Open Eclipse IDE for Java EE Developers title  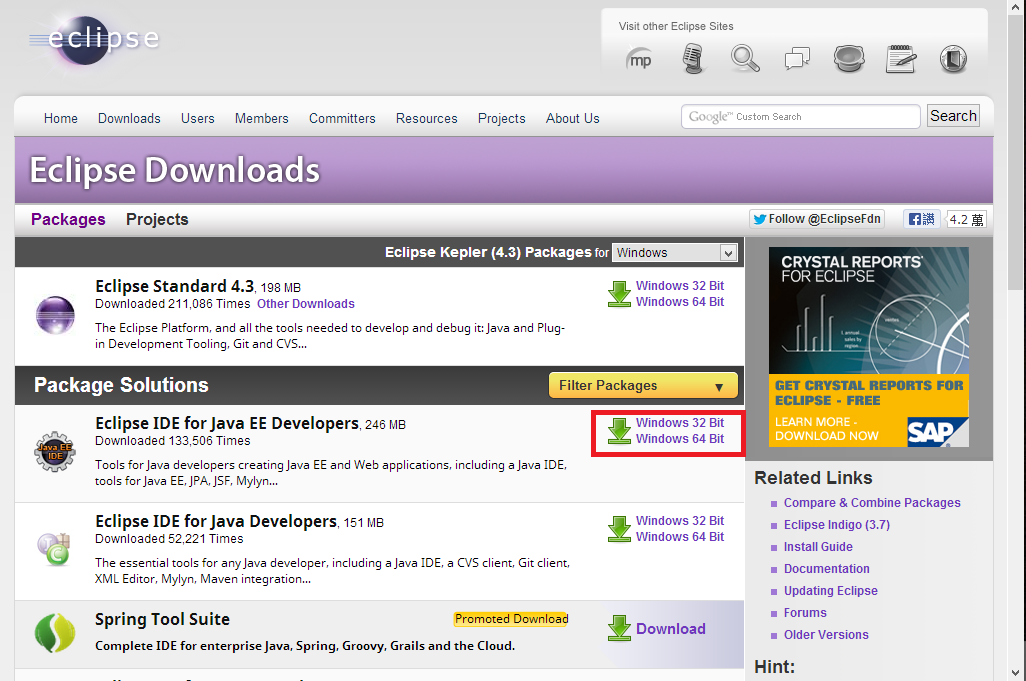(227, 424)
